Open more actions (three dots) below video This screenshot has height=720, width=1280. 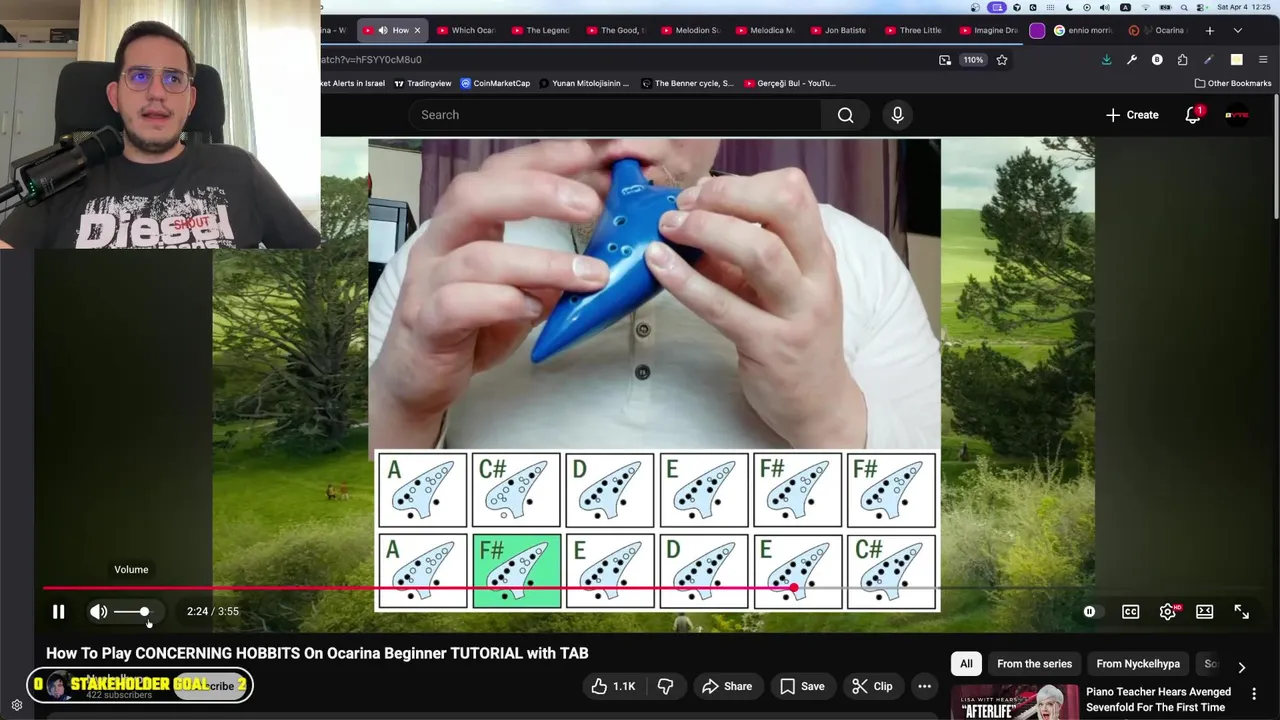pyautogui.click(x=924, y=686)
